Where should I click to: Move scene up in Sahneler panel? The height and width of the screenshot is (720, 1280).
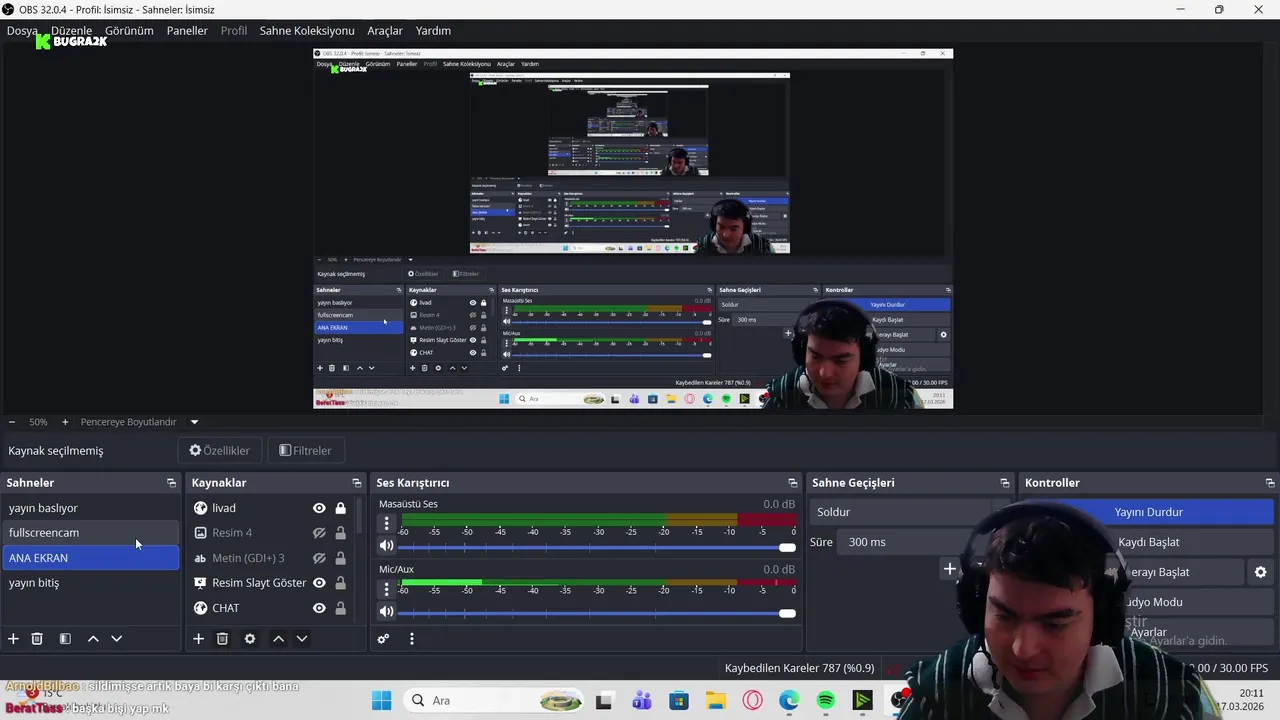click(93, 639)
